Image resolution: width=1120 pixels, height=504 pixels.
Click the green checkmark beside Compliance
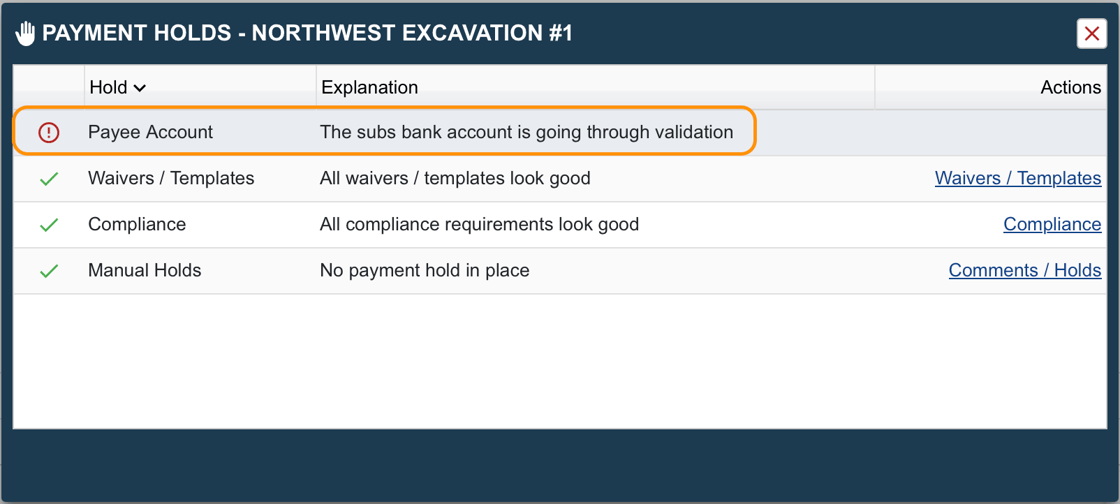click(49, 225)
